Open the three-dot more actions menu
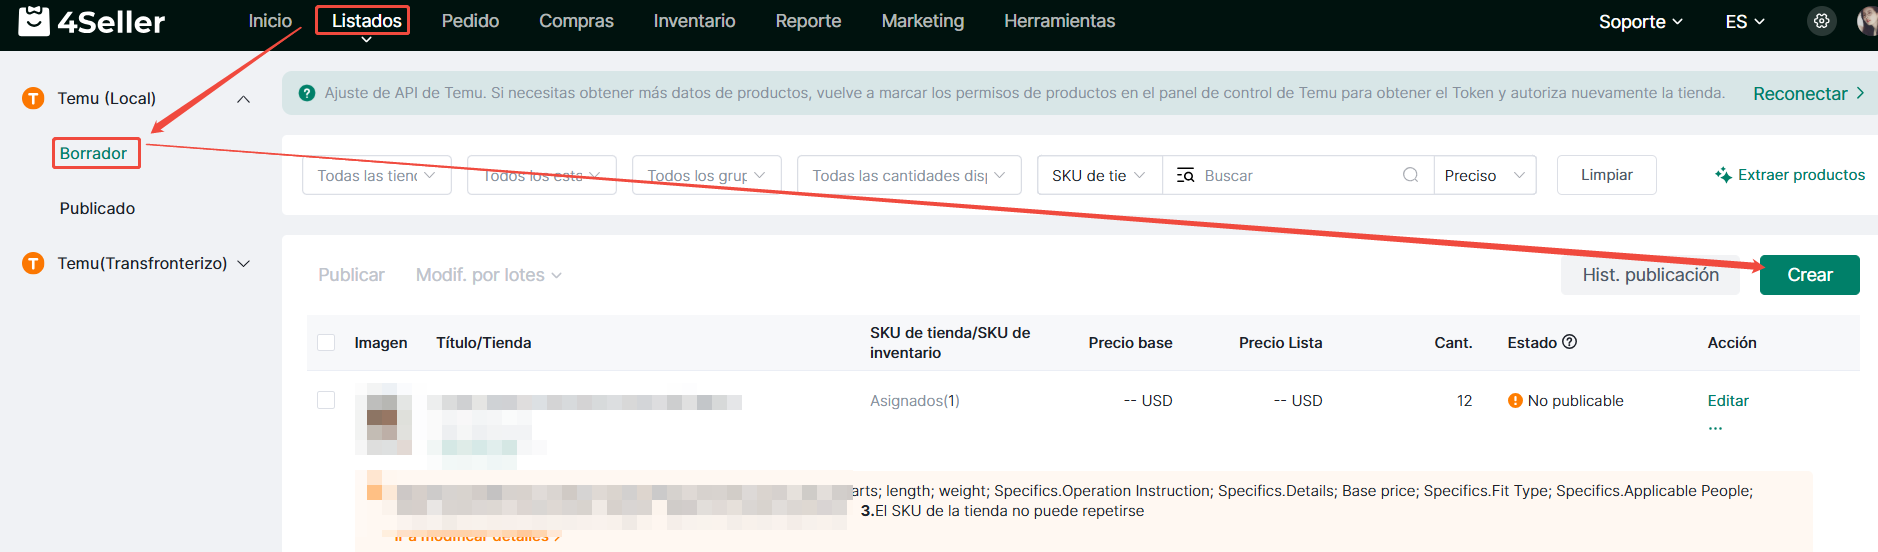The width and height of the screenshot is (1878, 552). (1715, 428)
